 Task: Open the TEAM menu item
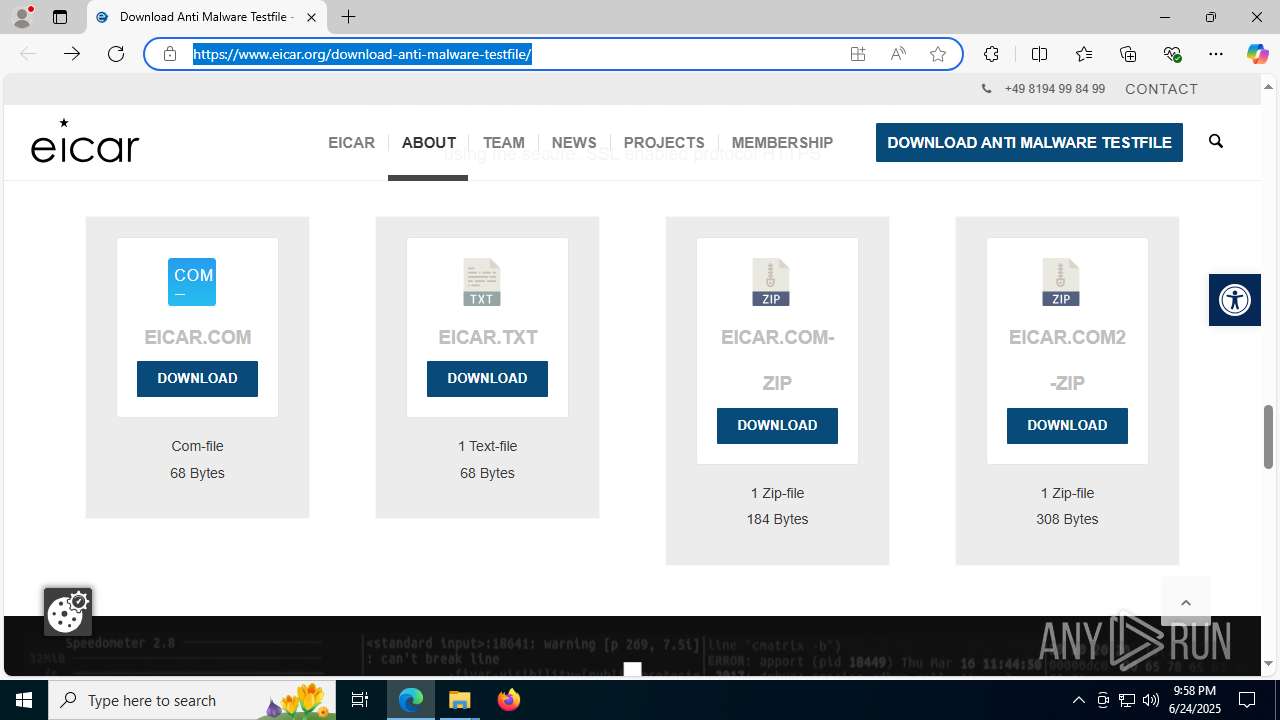pyautogui.click(x=503, y=142)
